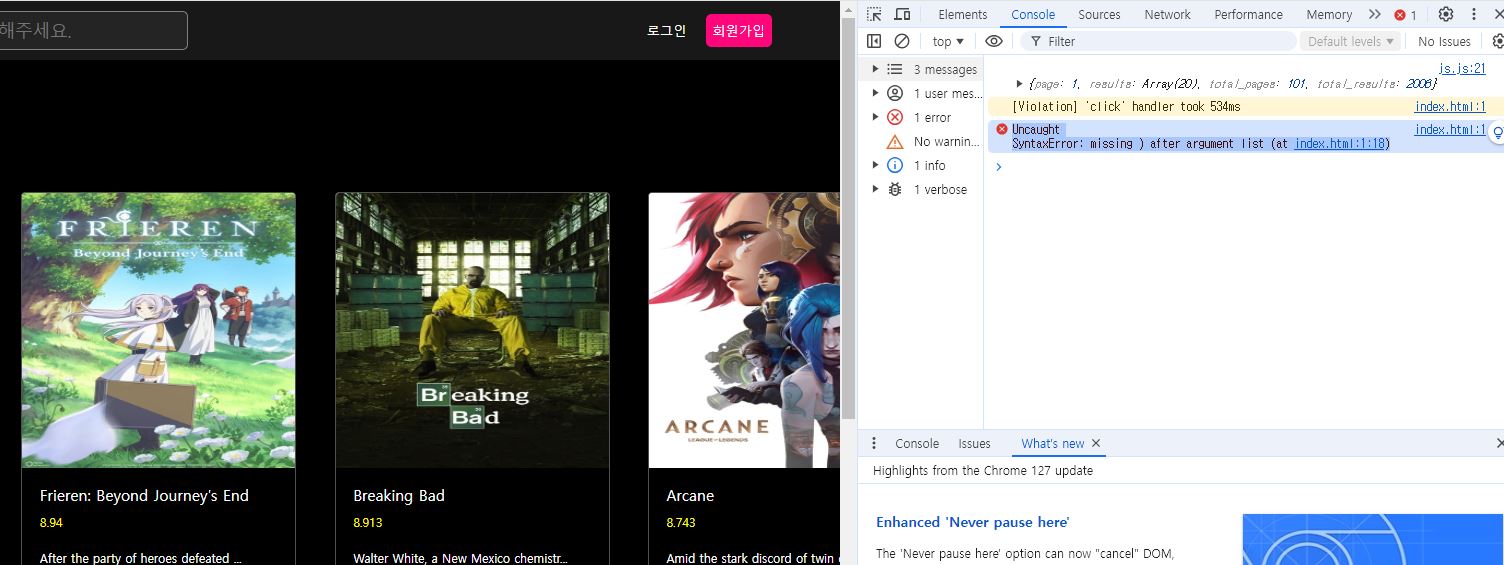
Task: Open the drawer three-dot menu
Action: tap(874, 443)
